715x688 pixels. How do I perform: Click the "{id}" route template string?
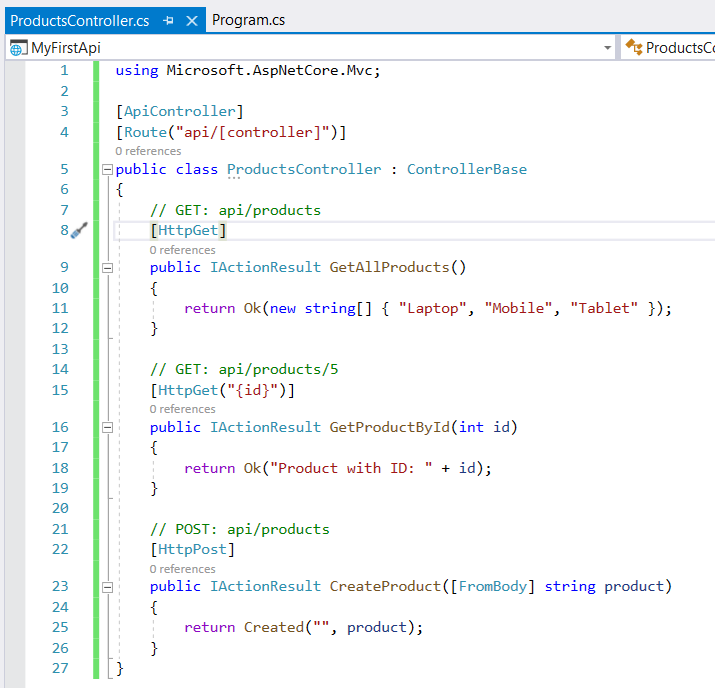pyautogui.click(x=253, y=390)
